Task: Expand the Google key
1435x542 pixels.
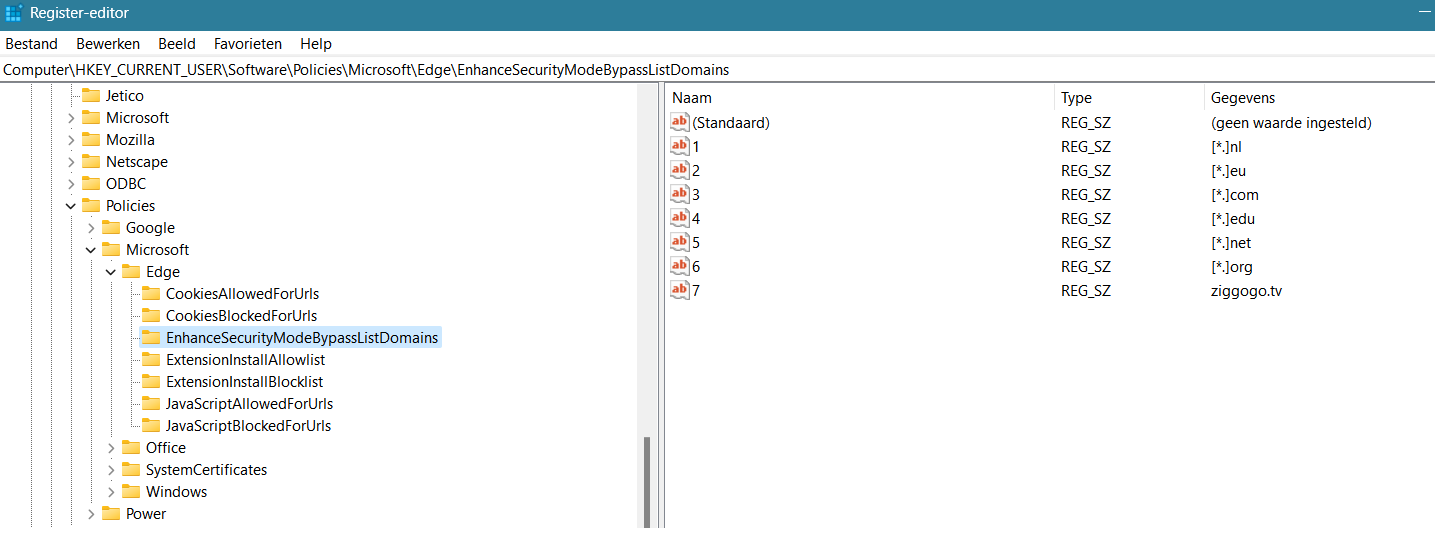Action: click(91, 228)
